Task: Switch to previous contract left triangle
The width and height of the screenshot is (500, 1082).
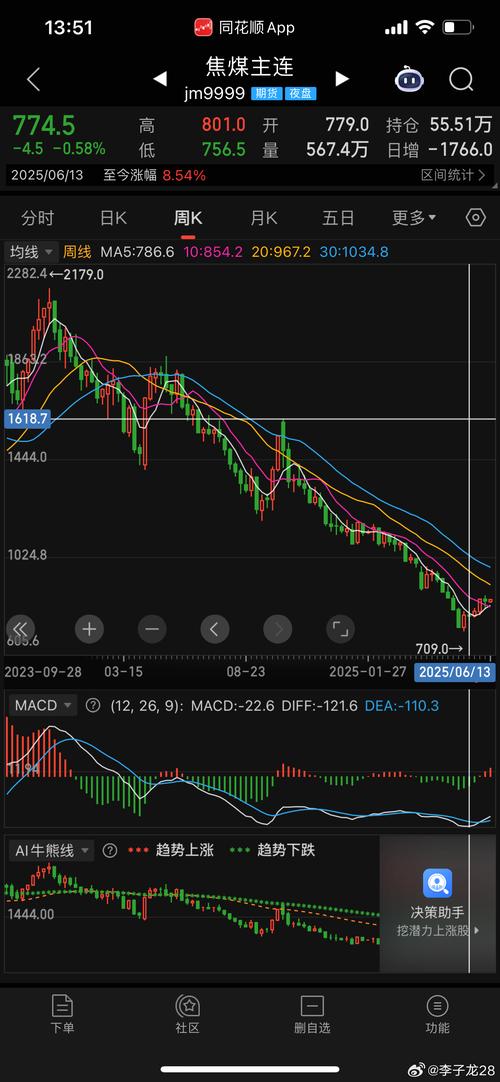Action: pyautogui.click(x=160, y=79)
